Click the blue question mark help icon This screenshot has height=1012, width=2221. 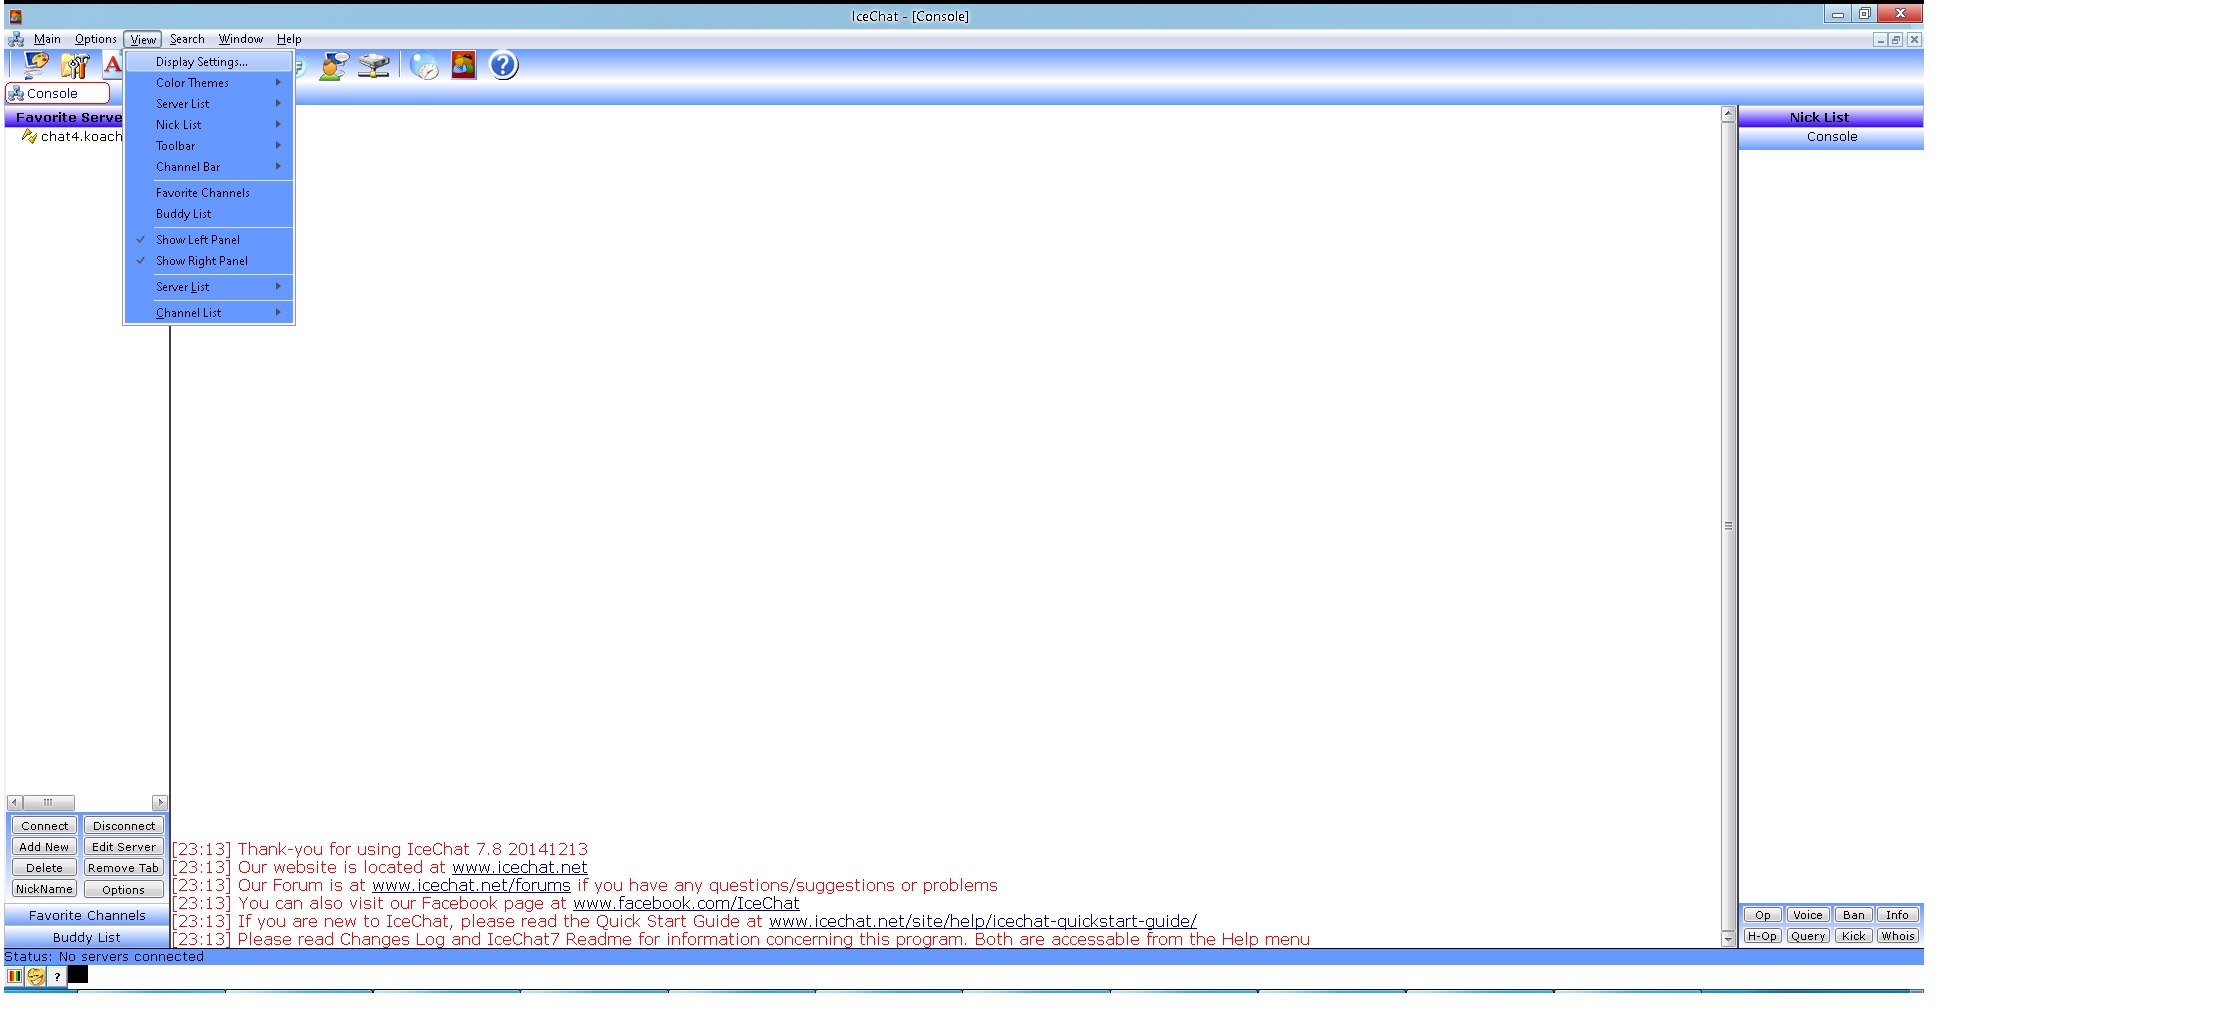tap(504, 65)
